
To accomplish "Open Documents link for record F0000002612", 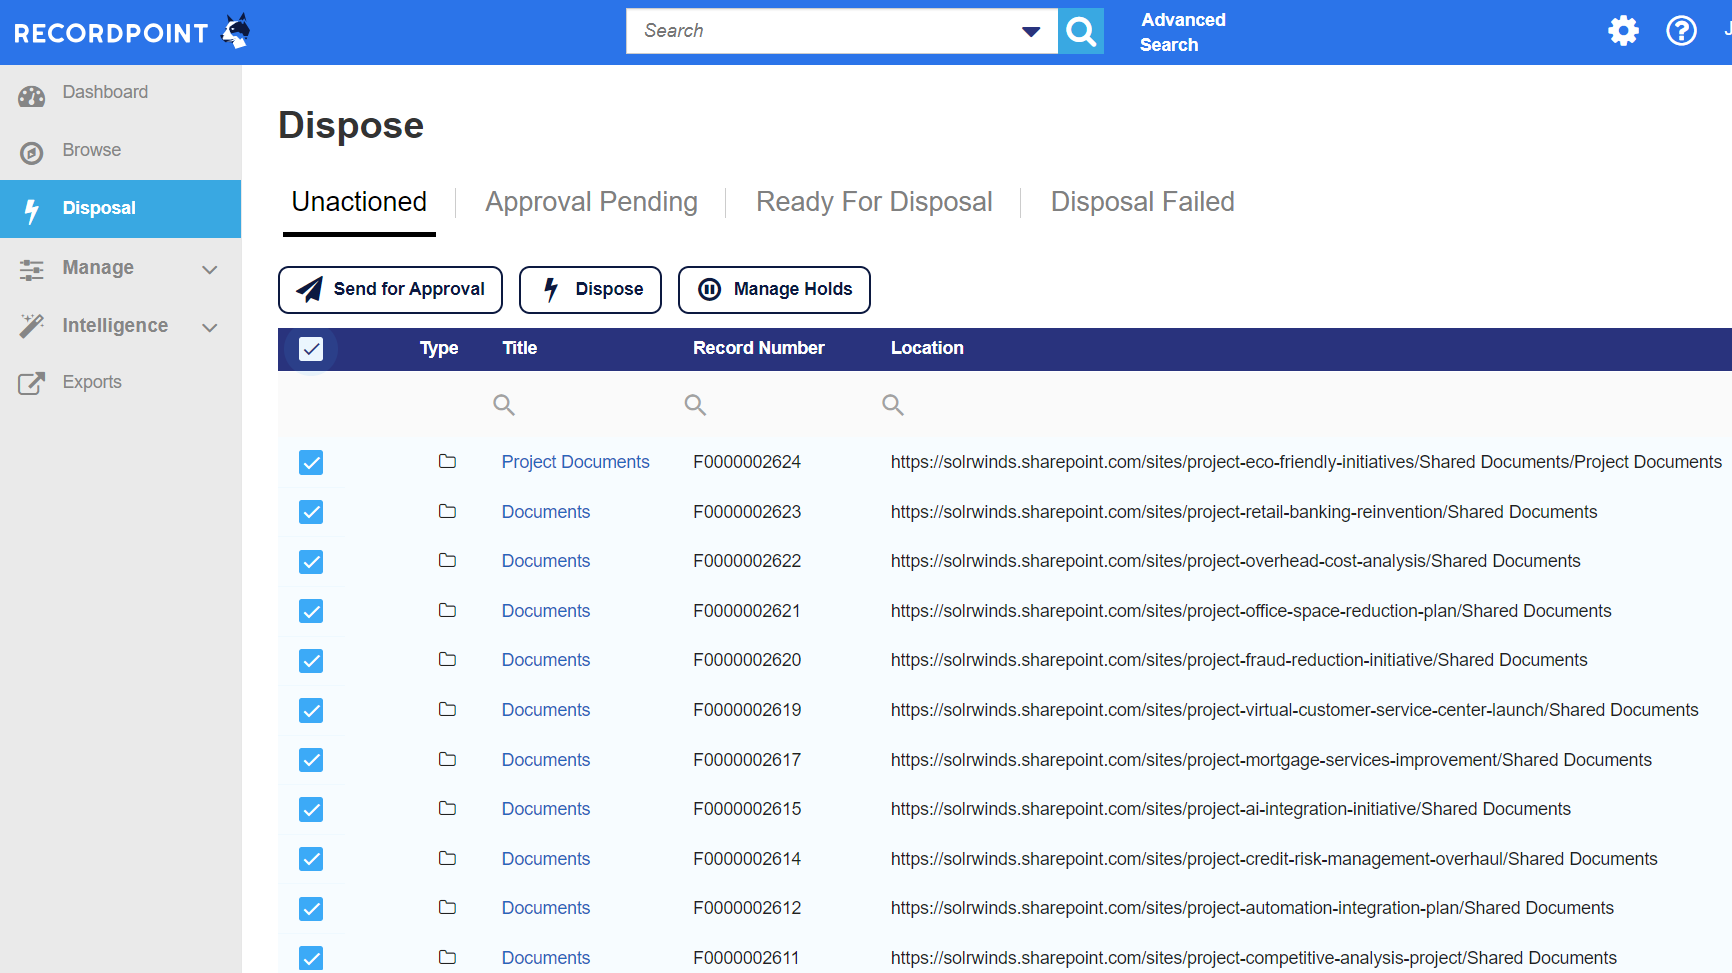I will [546, 908].
